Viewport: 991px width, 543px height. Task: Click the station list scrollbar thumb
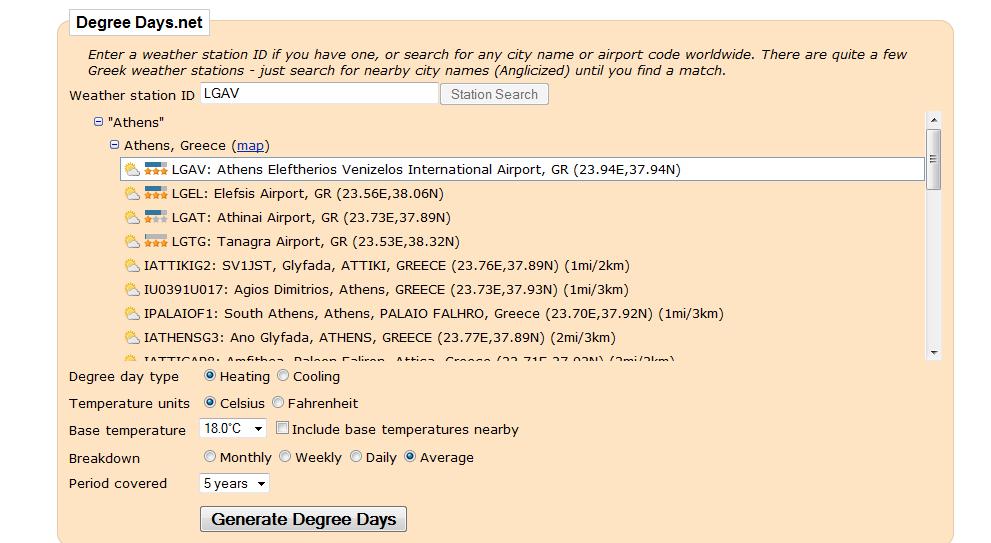(x=933, y=159)
